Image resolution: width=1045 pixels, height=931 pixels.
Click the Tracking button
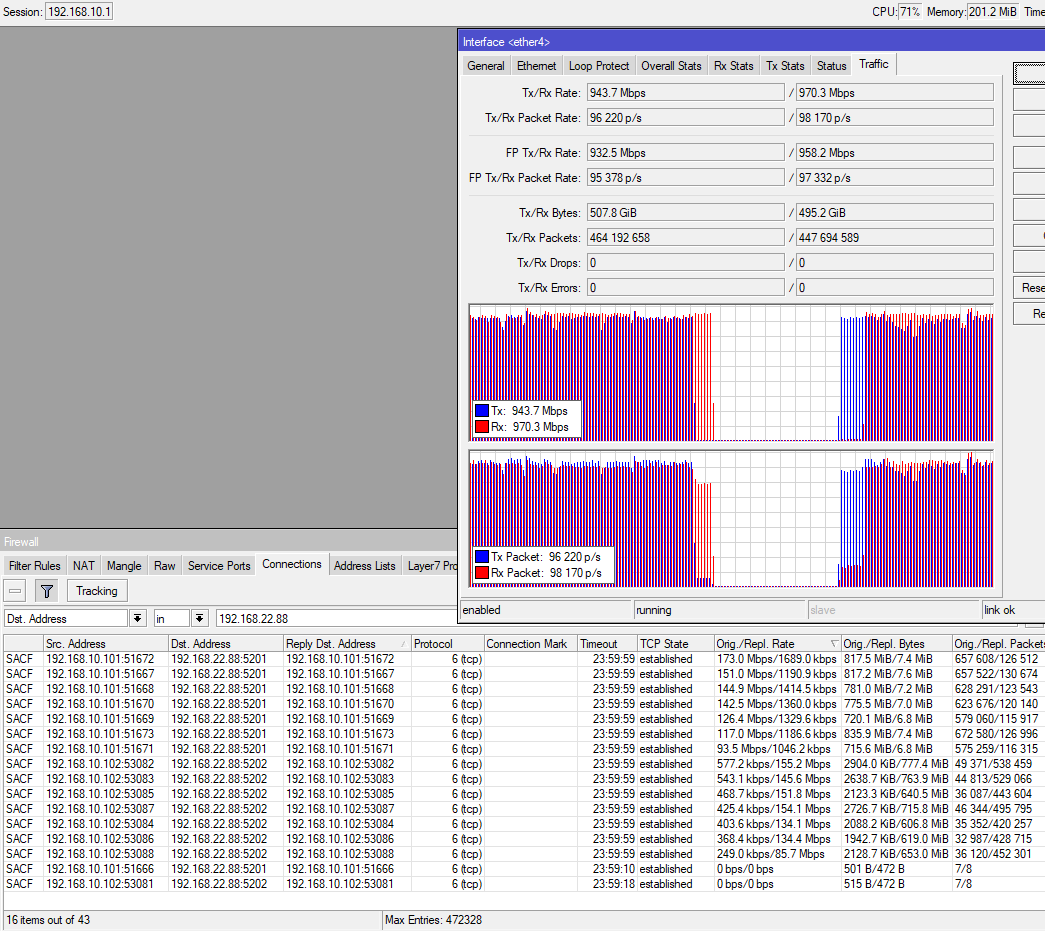coord(97,591)
